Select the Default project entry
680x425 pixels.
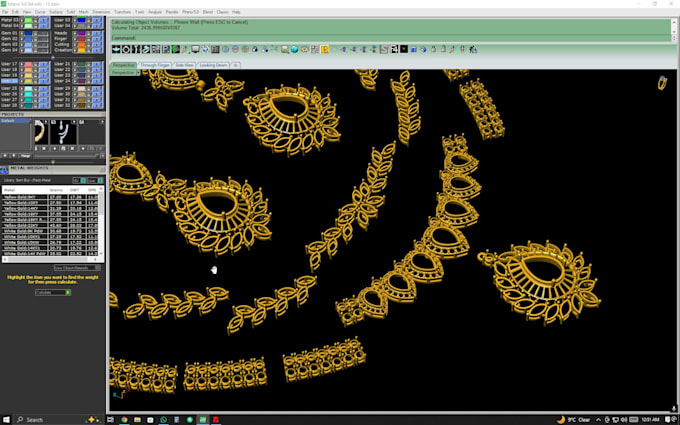pos(14,121)
